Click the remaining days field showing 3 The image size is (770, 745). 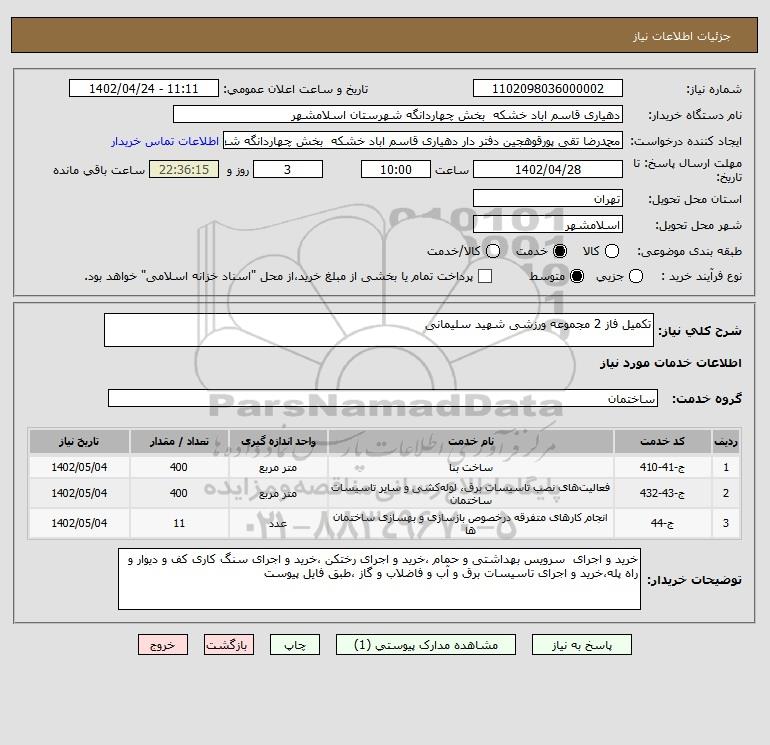pyautogui.click(x=288, y=169)
